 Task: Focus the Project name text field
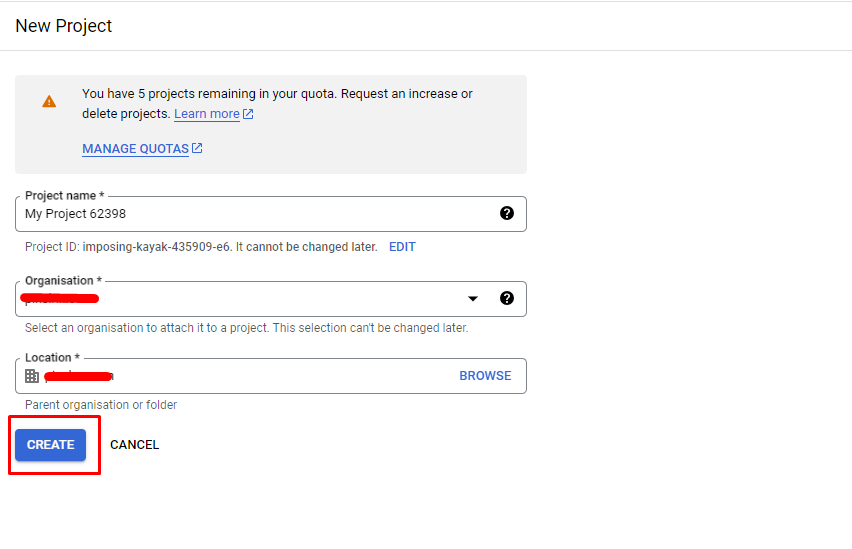click(x=250, y=214)
